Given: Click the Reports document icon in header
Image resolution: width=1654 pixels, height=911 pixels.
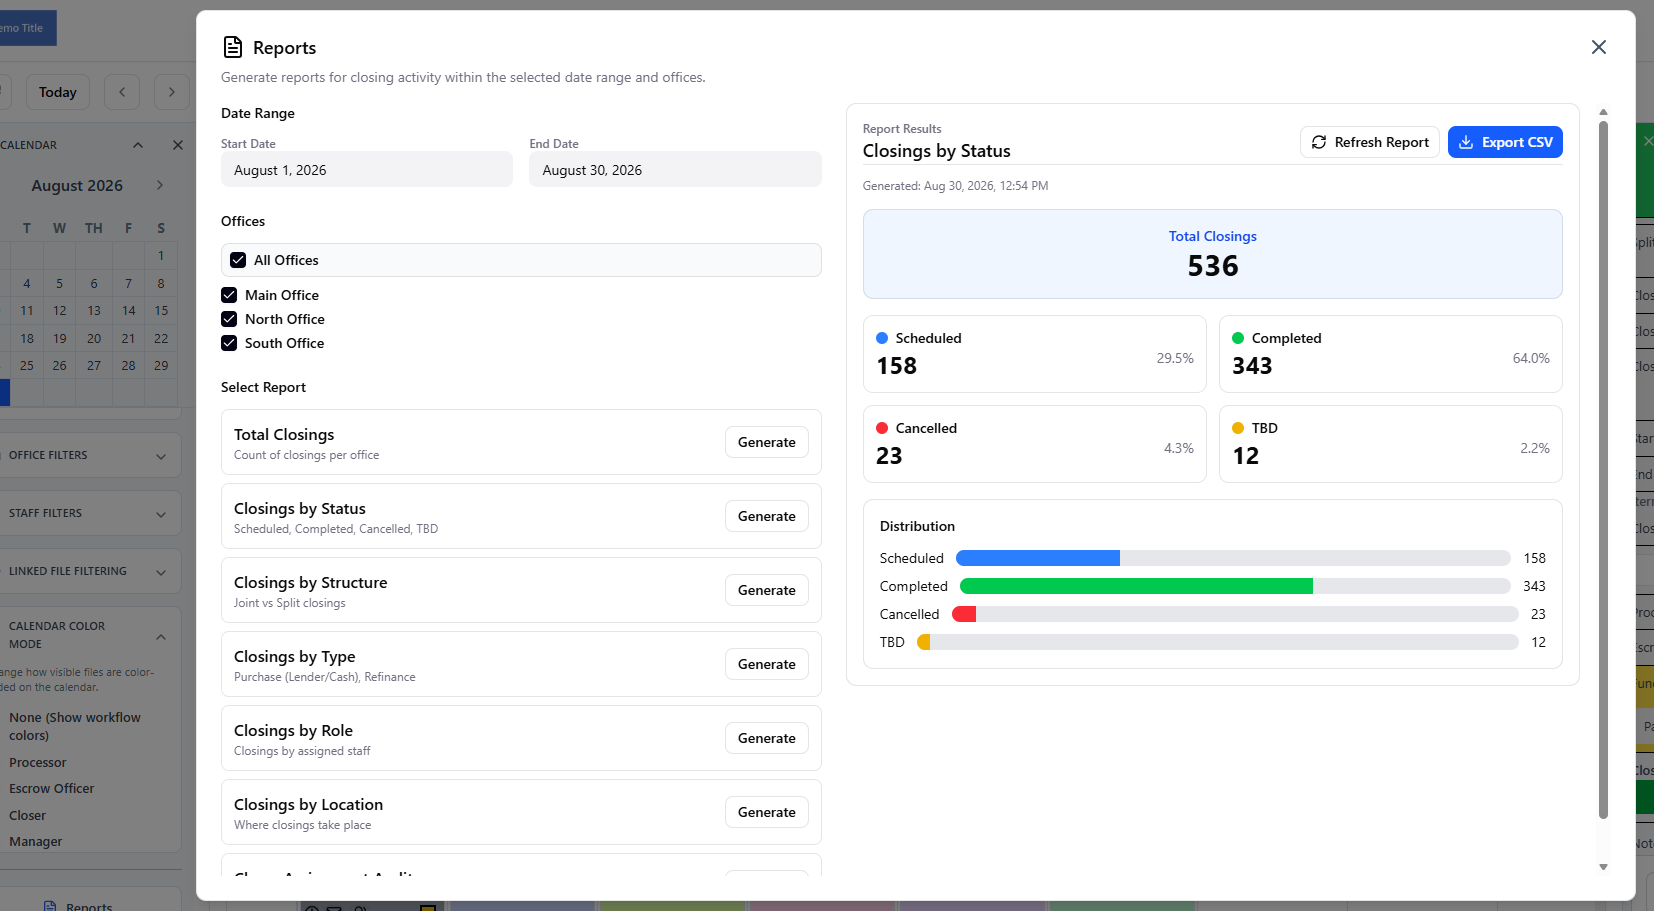Looking at the screenshot, I should pos(233,47).
